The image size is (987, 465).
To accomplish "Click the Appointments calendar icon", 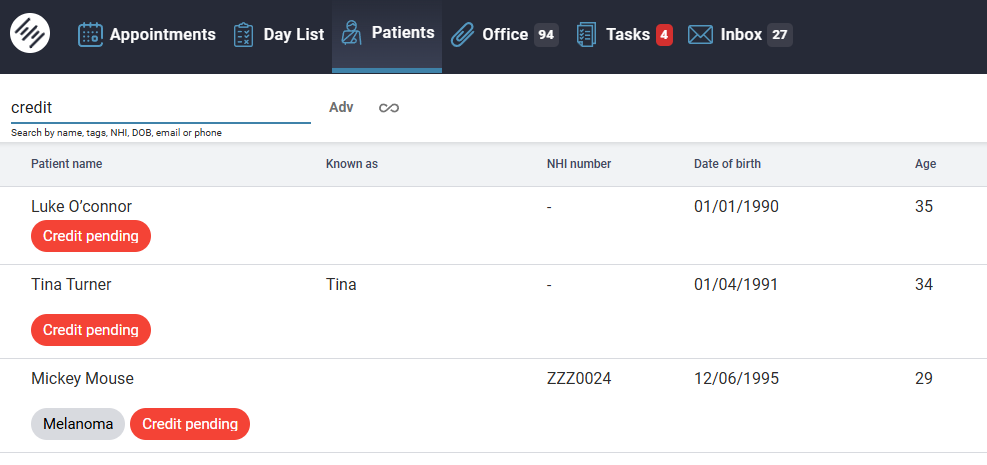I will [x=91, y=34].
